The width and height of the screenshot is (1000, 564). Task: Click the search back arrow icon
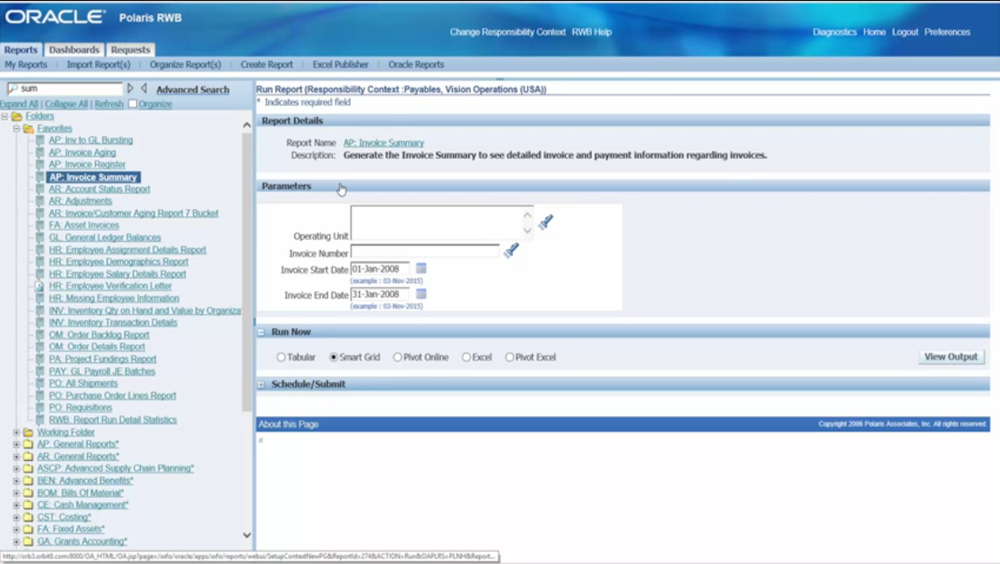[x=144, y=88]
